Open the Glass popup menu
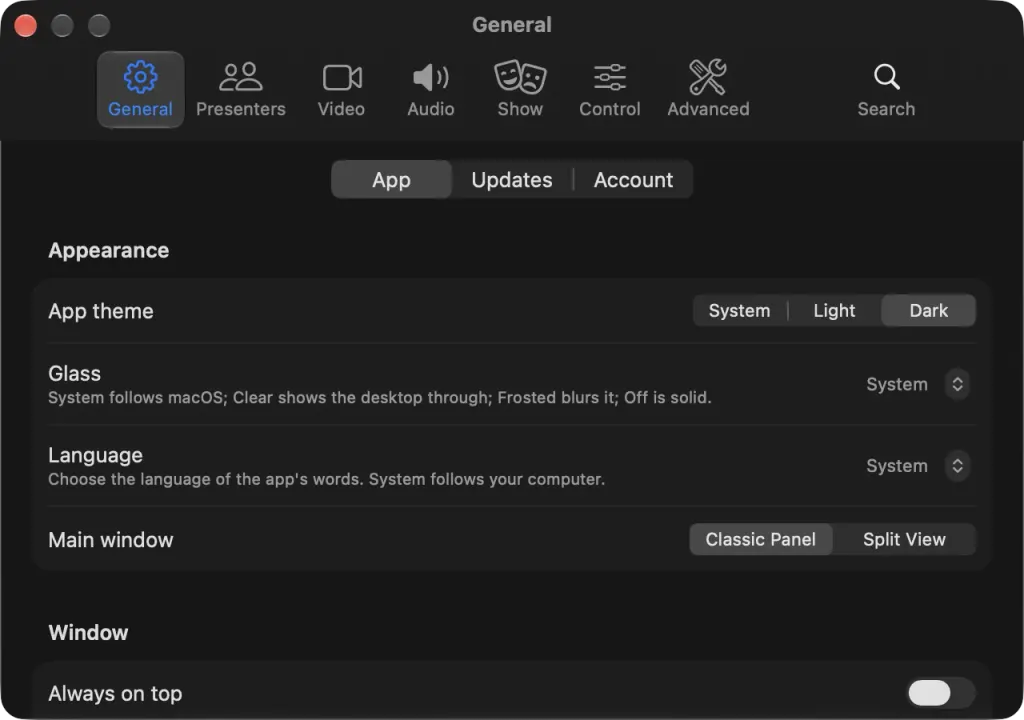This screenshot has height=720, width=1024. coord(918,384)
